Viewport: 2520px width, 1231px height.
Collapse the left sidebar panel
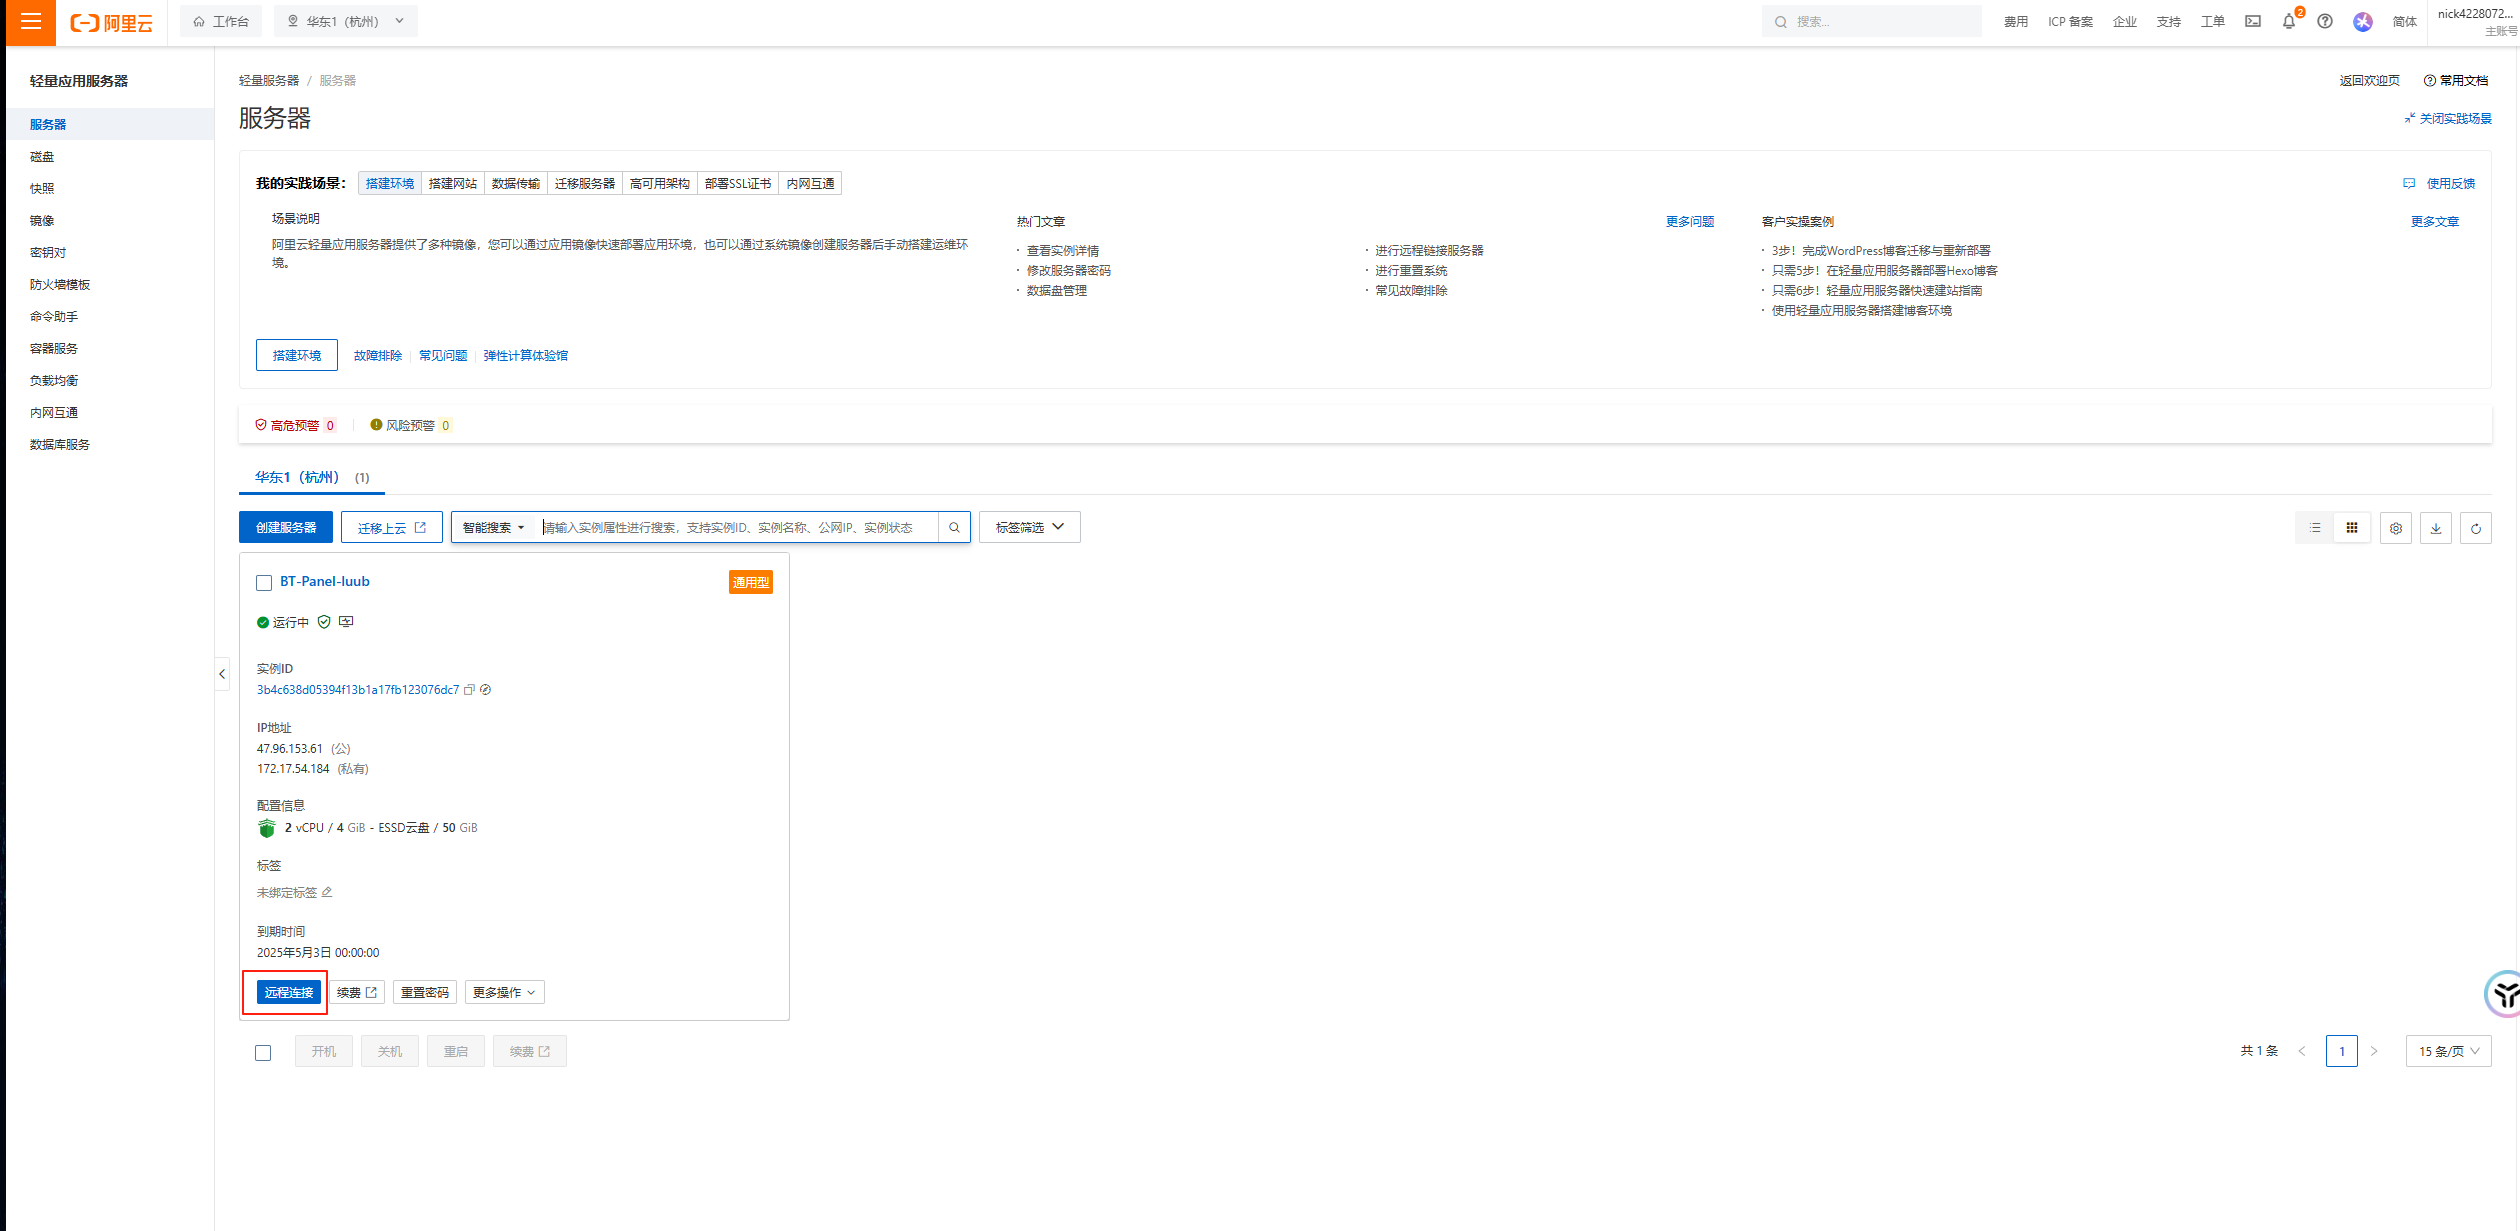coord(222,674)
